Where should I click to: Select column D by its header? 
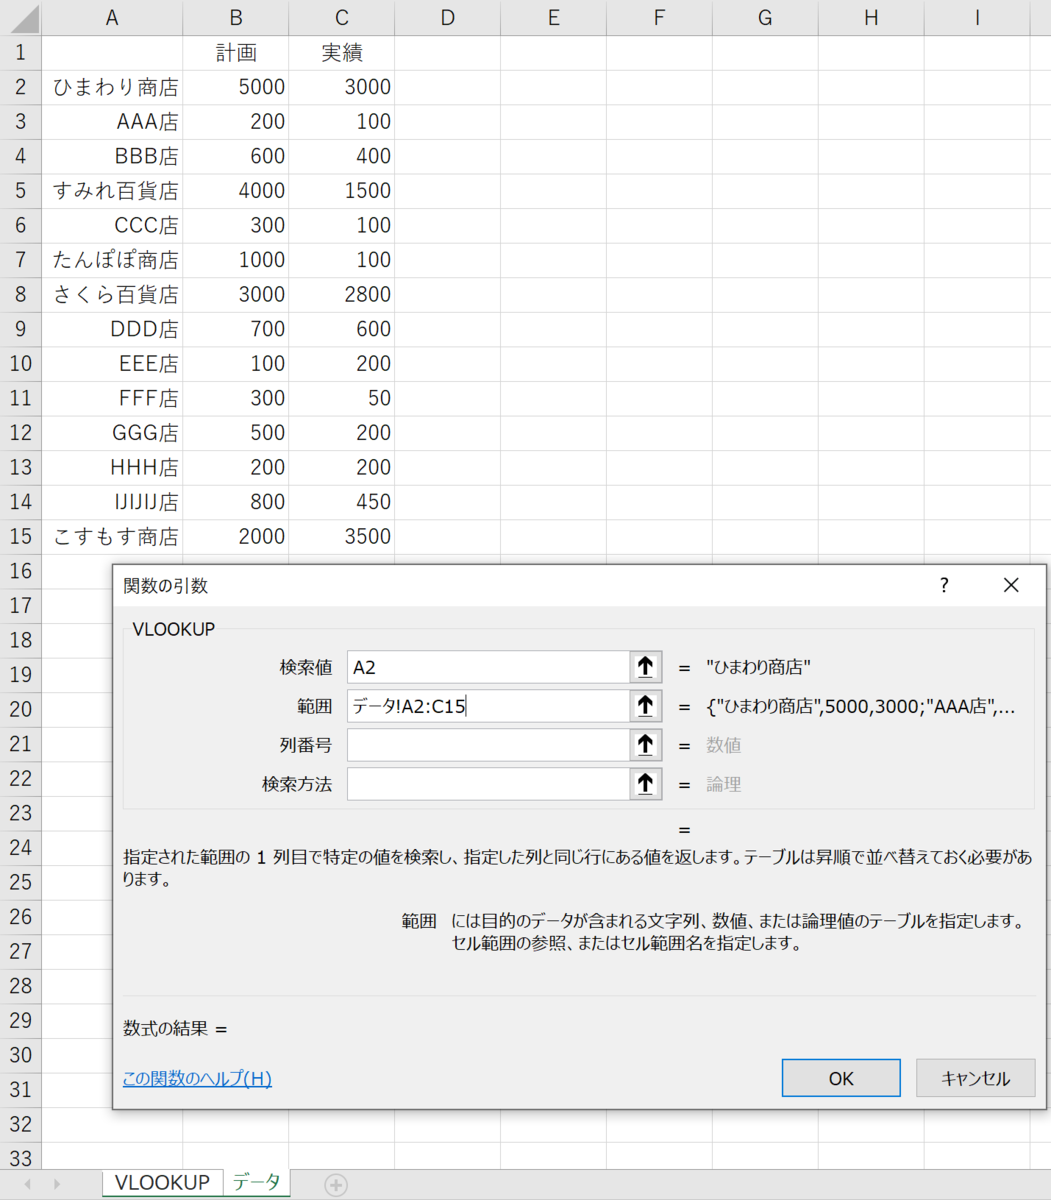tap(446, 18)
